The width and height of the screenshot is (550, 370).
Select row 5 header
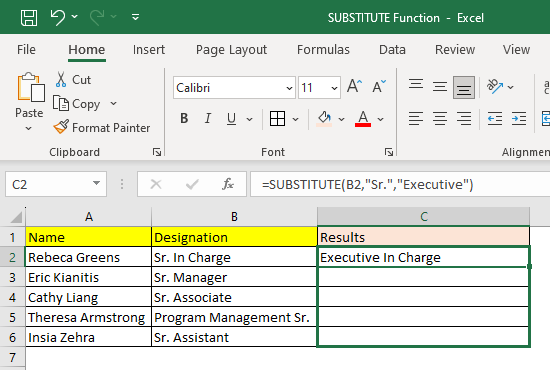(13, 317)
